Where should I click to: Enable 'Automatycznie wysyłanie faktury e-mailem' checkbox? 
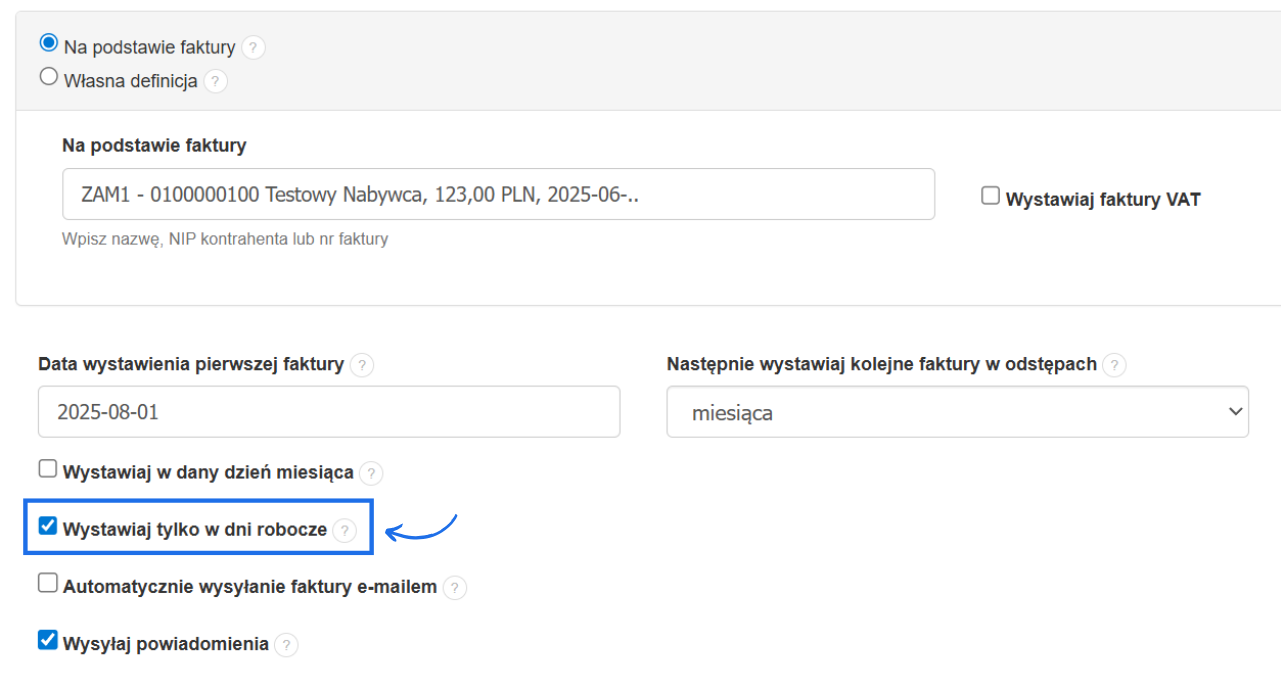[48, 584]
